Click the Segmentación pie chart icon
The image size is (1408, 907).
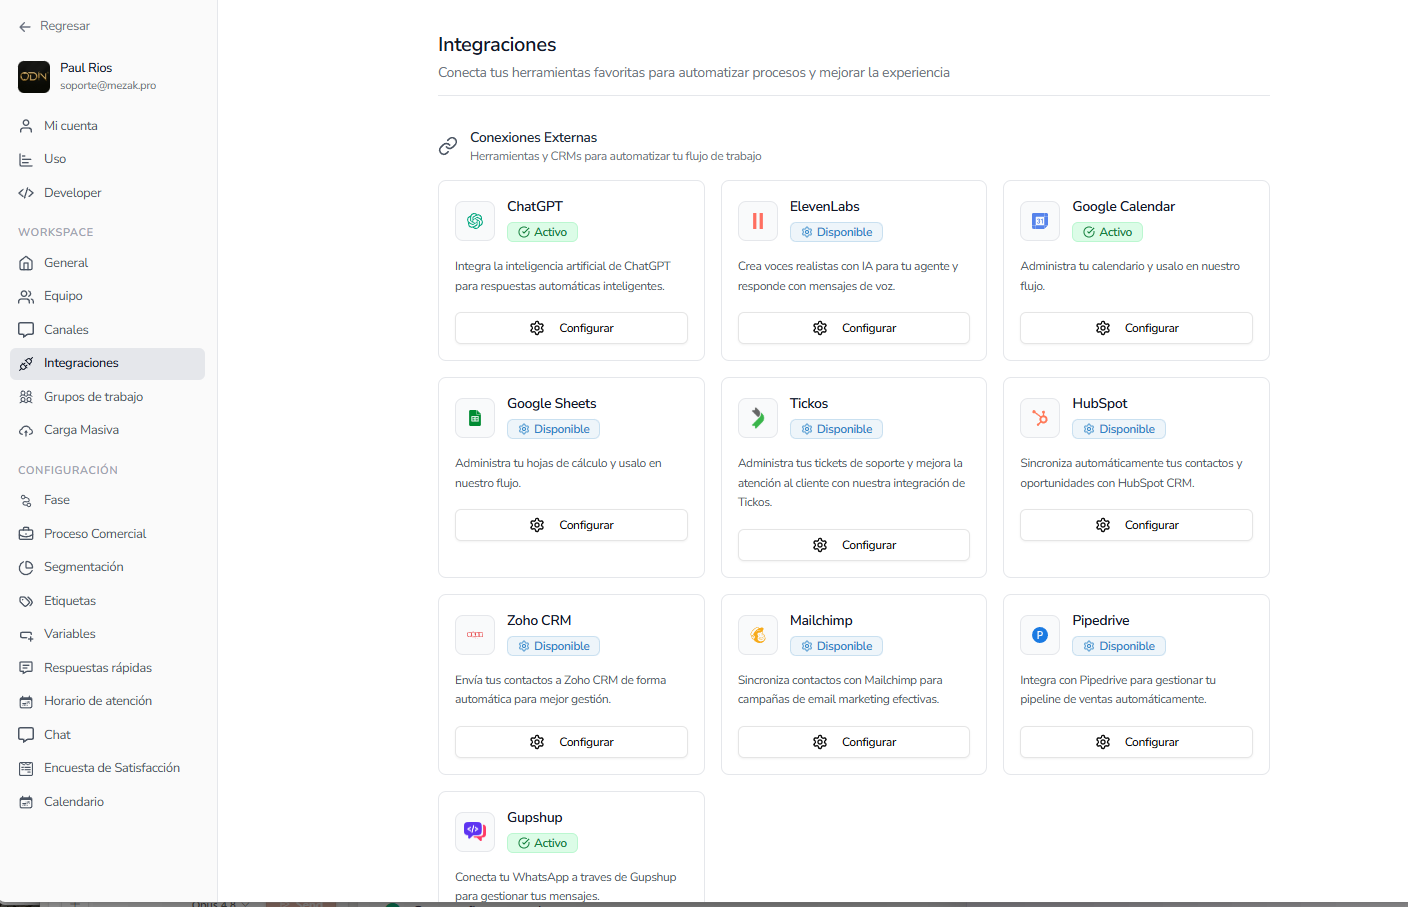point(26,567)
